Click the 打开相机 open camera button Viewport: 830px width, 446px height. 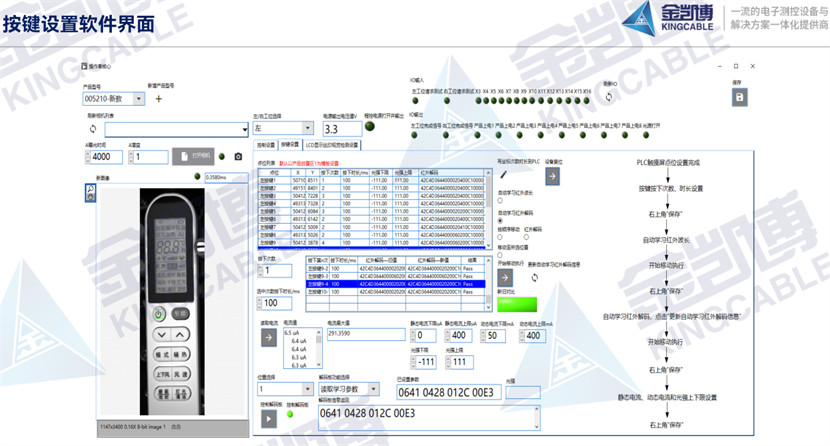pos(198,156)
